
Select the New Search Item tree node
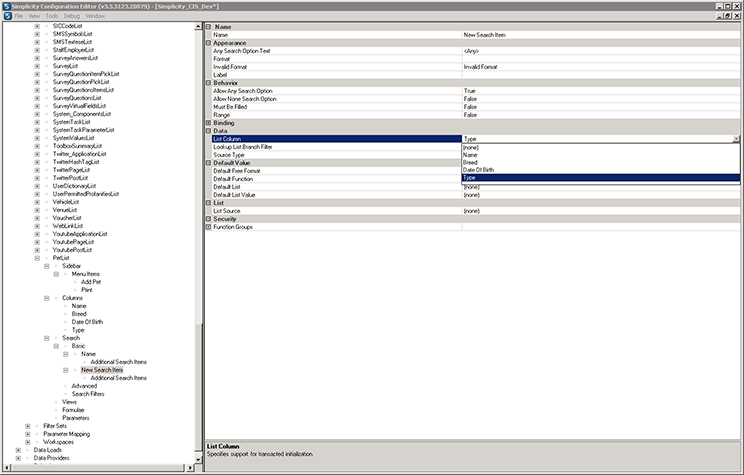[x=102, y=370]
